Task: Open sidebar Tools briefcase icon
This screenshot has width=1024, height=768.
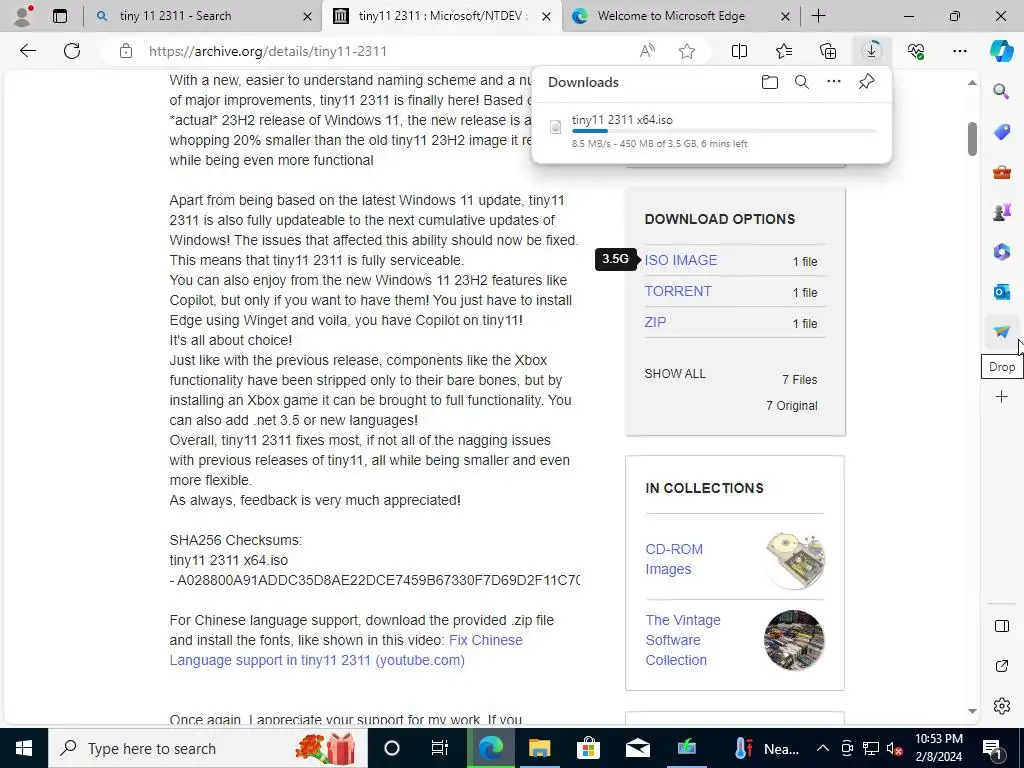Action: point(1001,172)
